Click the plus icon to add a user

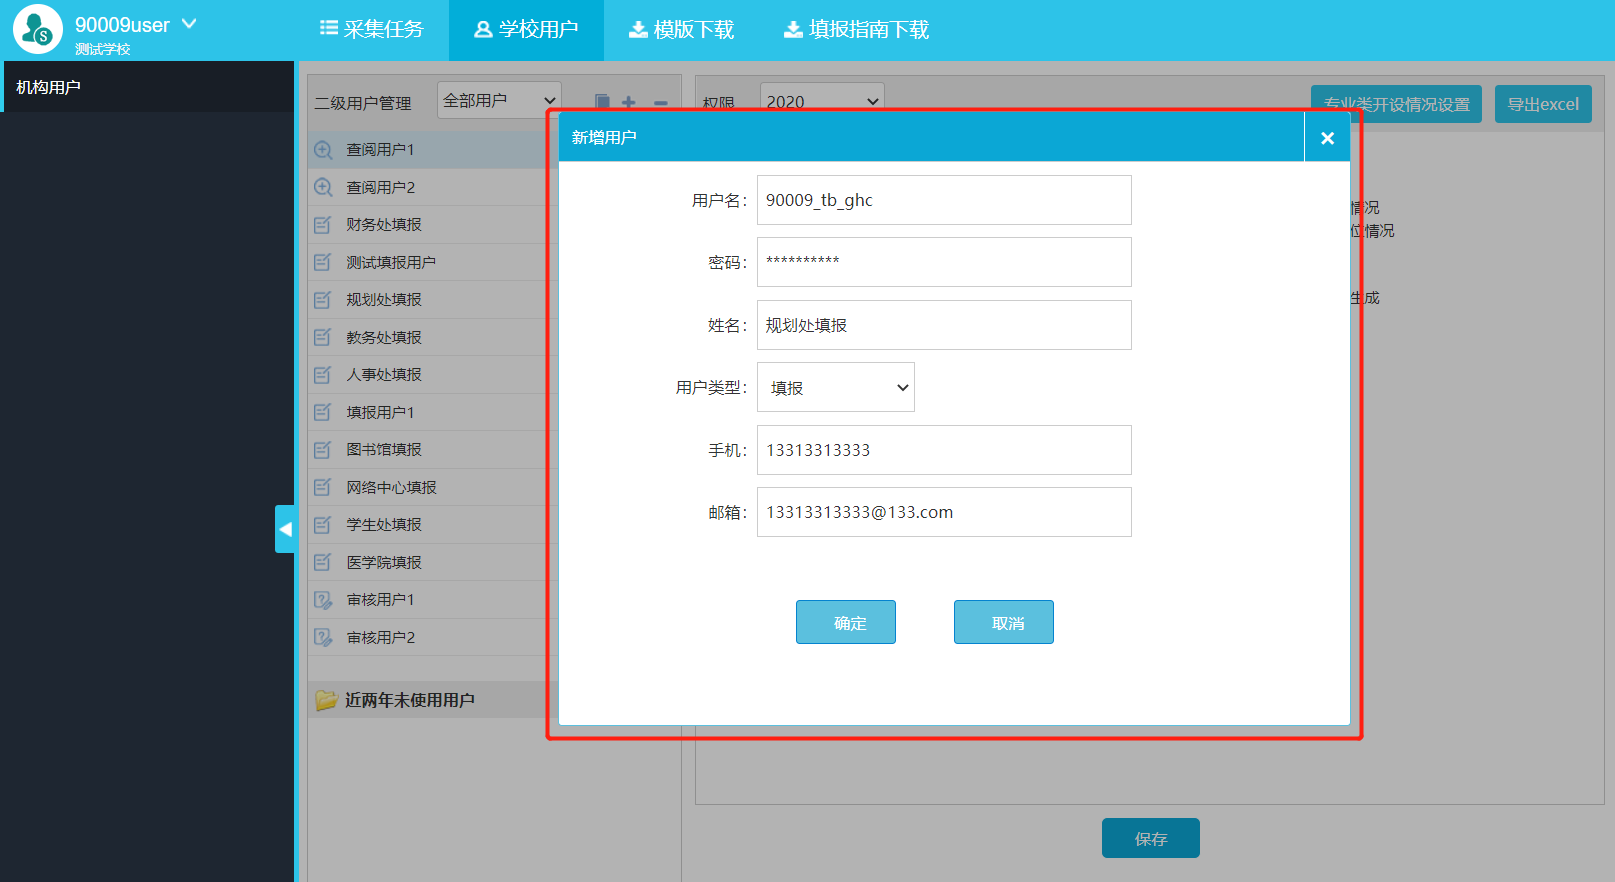(629, 102)
